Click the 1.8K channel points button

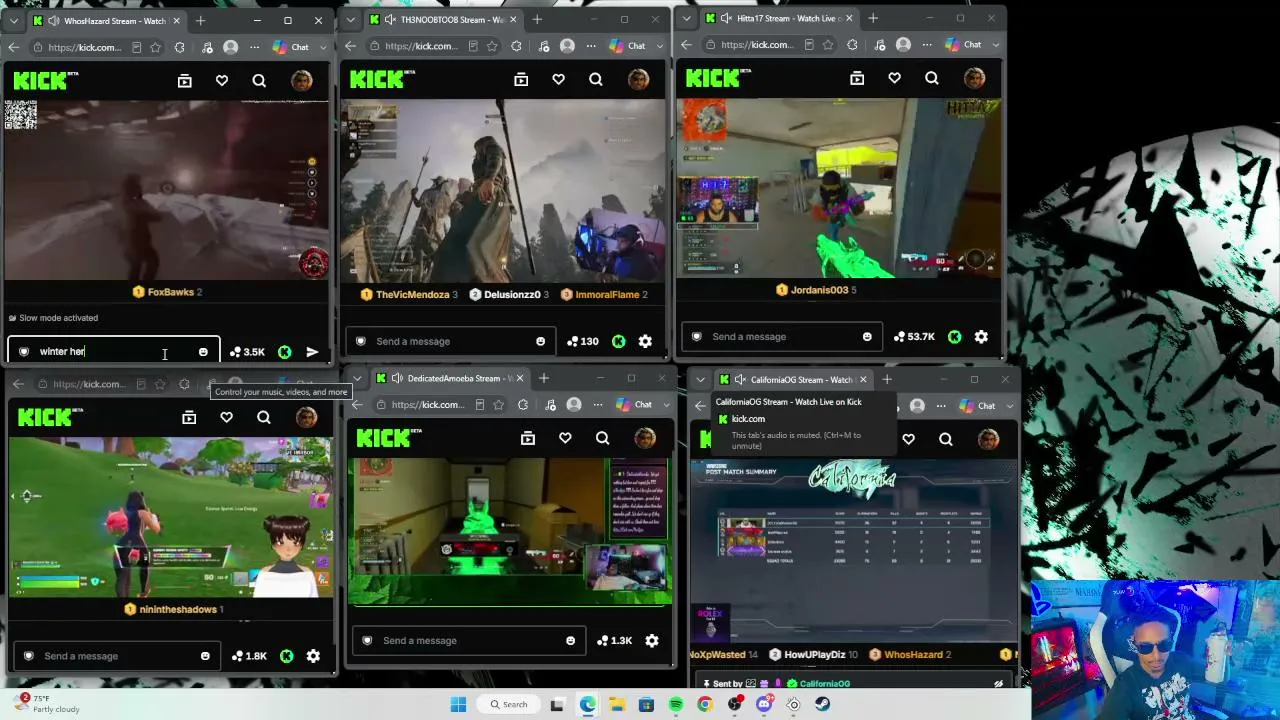(249, 656)
